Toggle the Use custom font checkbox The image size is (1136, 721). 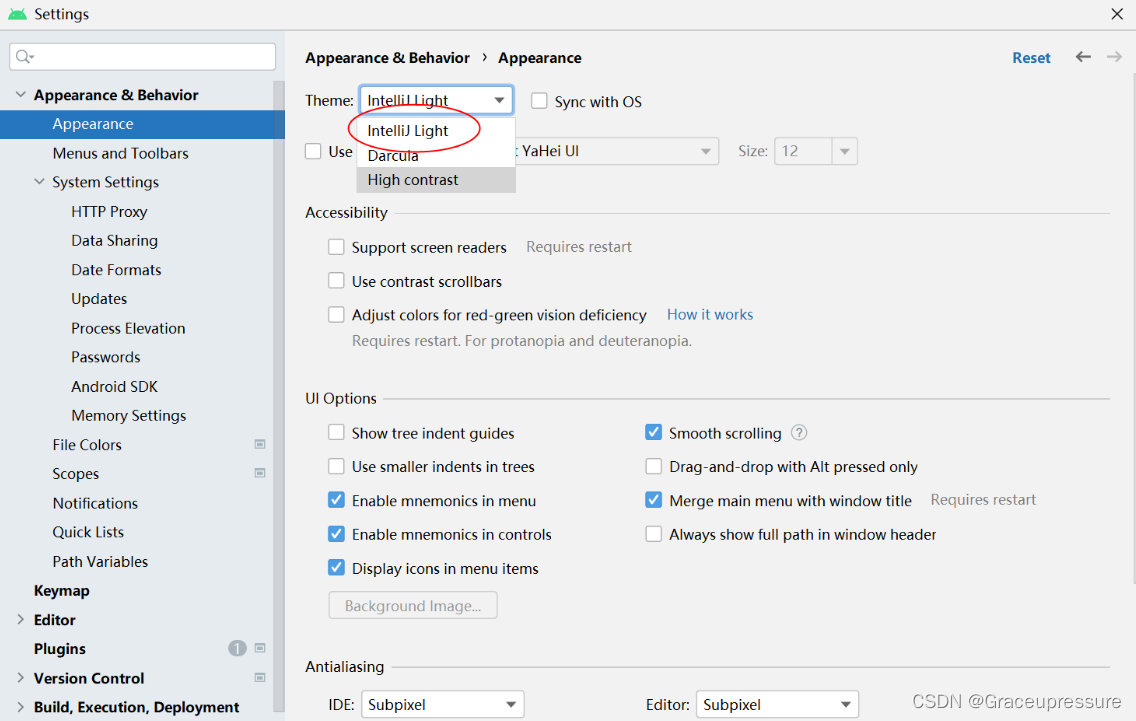click(x=313, y=151)
